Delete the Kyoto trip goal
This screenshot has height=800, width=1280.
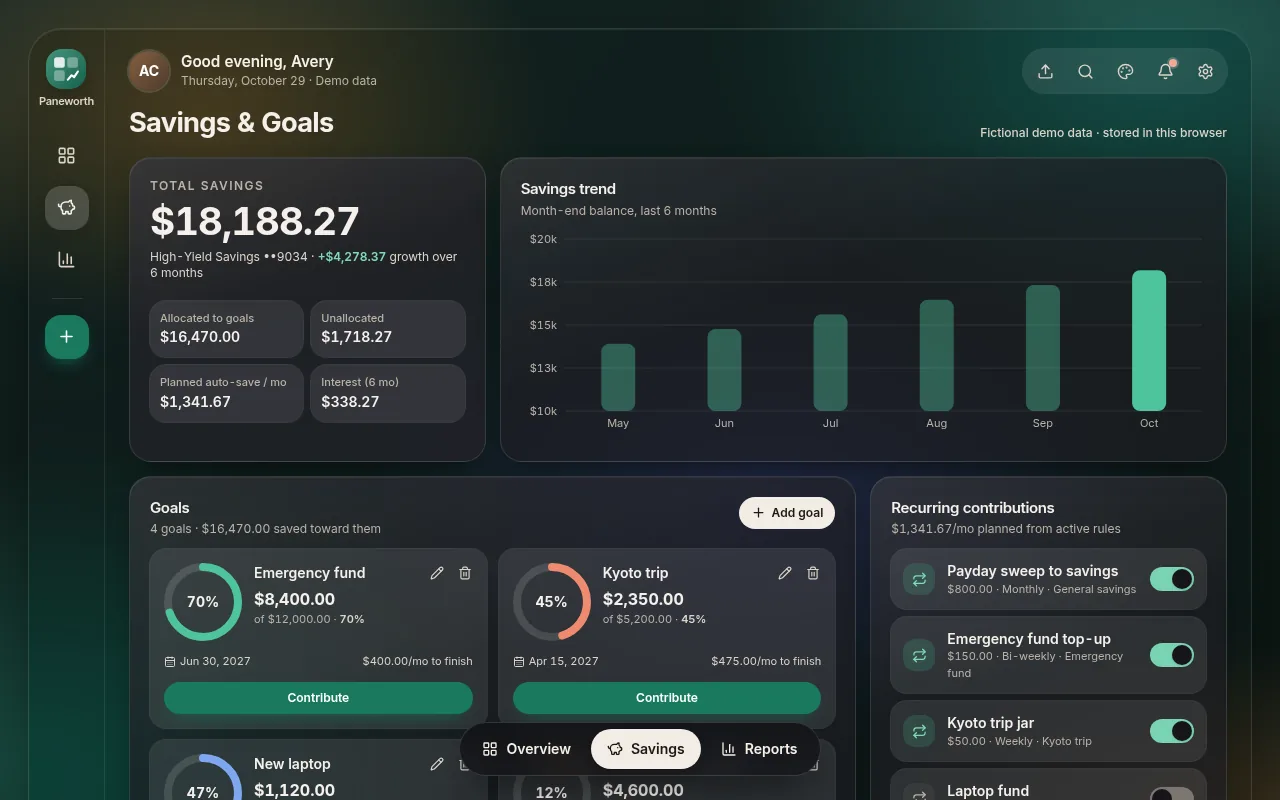(813, 573)
